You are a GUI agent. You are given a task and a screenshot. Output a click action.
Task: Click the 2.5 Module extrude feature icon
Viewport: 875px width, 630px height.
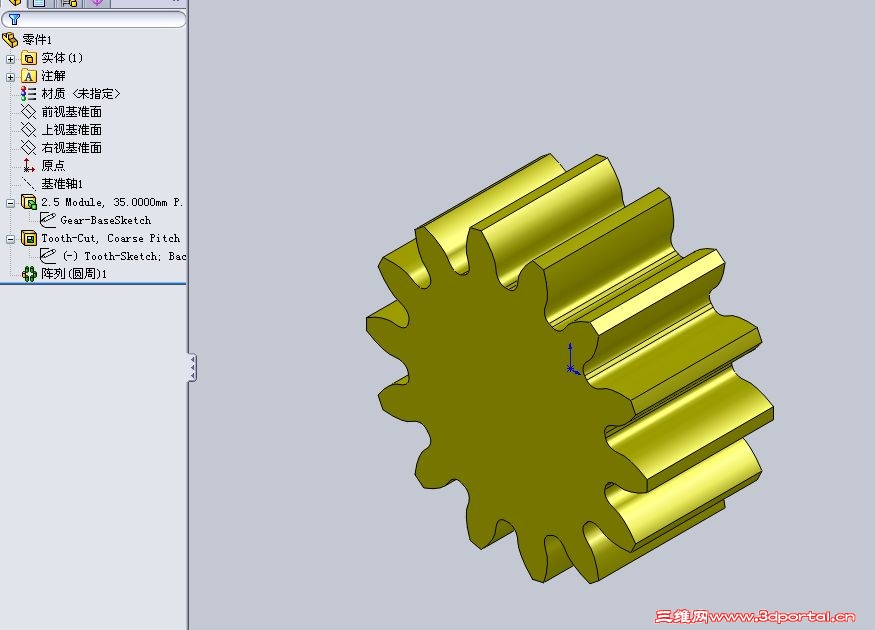click(x=28, y=201)
